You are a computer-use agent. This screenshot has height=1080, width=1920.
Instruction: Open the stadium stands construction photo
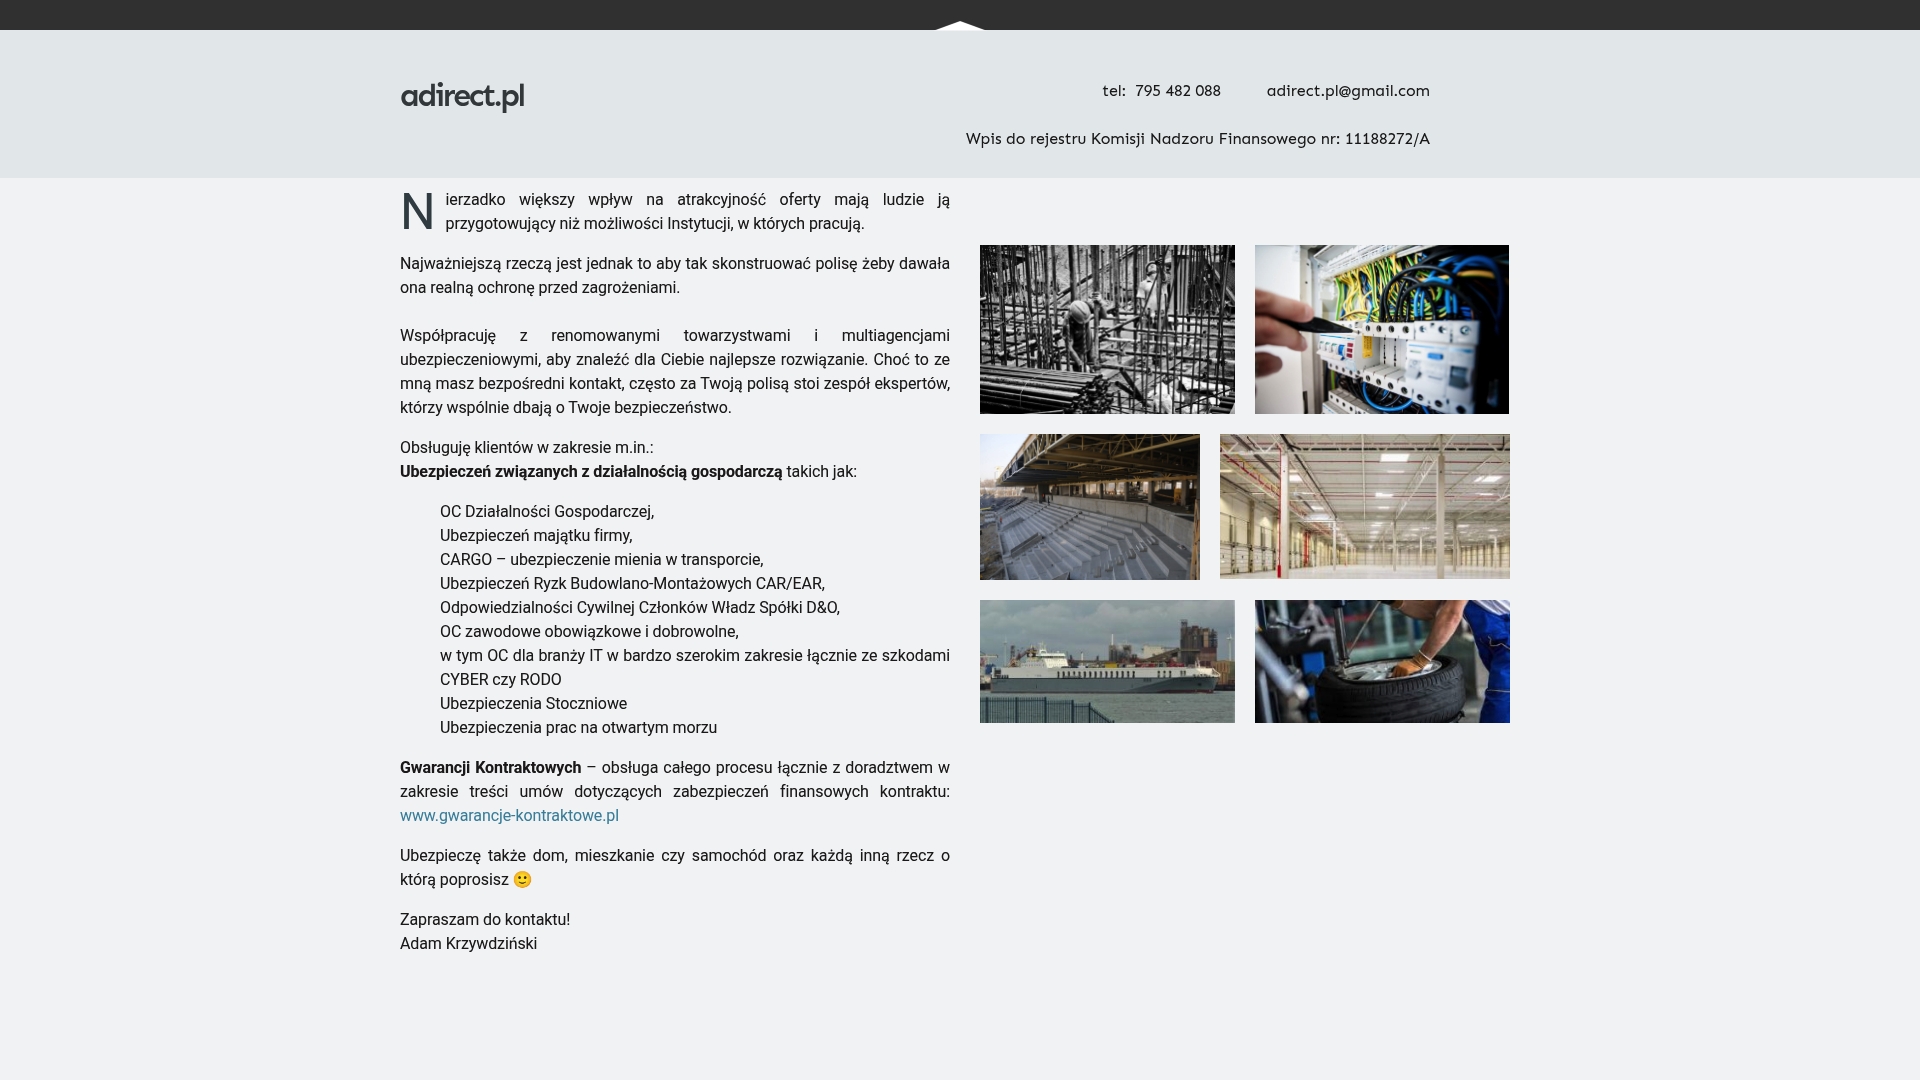(x=1089, y=507)
